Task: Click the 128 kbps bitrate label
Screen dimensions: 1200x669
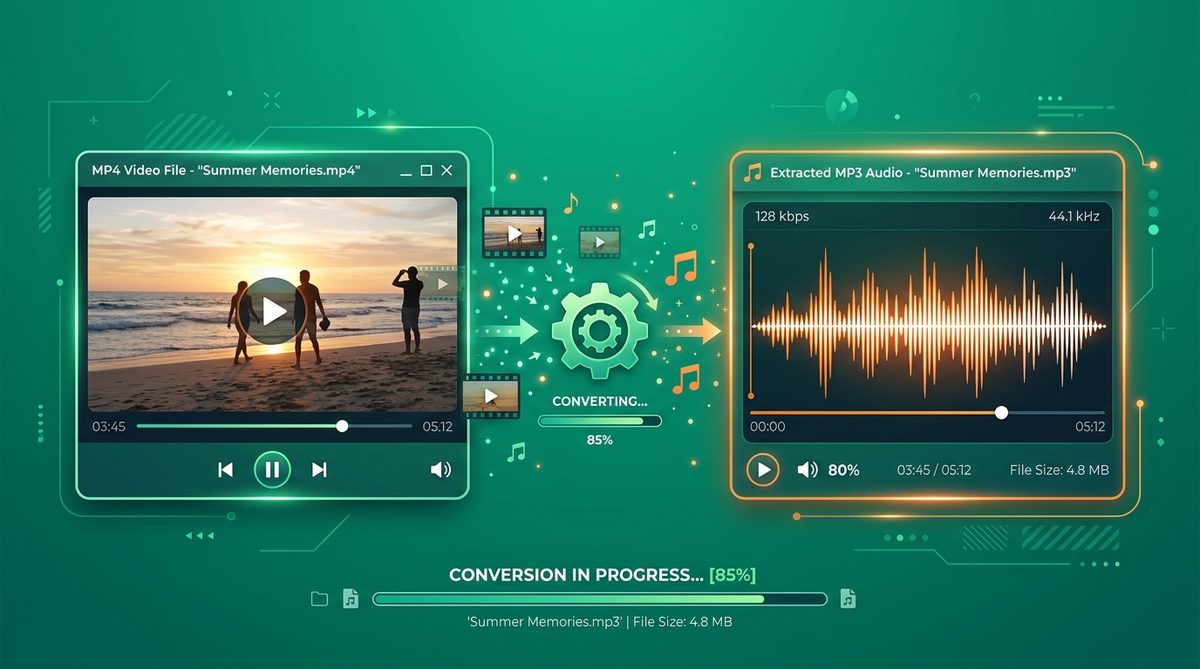Action: pos(782,216)
